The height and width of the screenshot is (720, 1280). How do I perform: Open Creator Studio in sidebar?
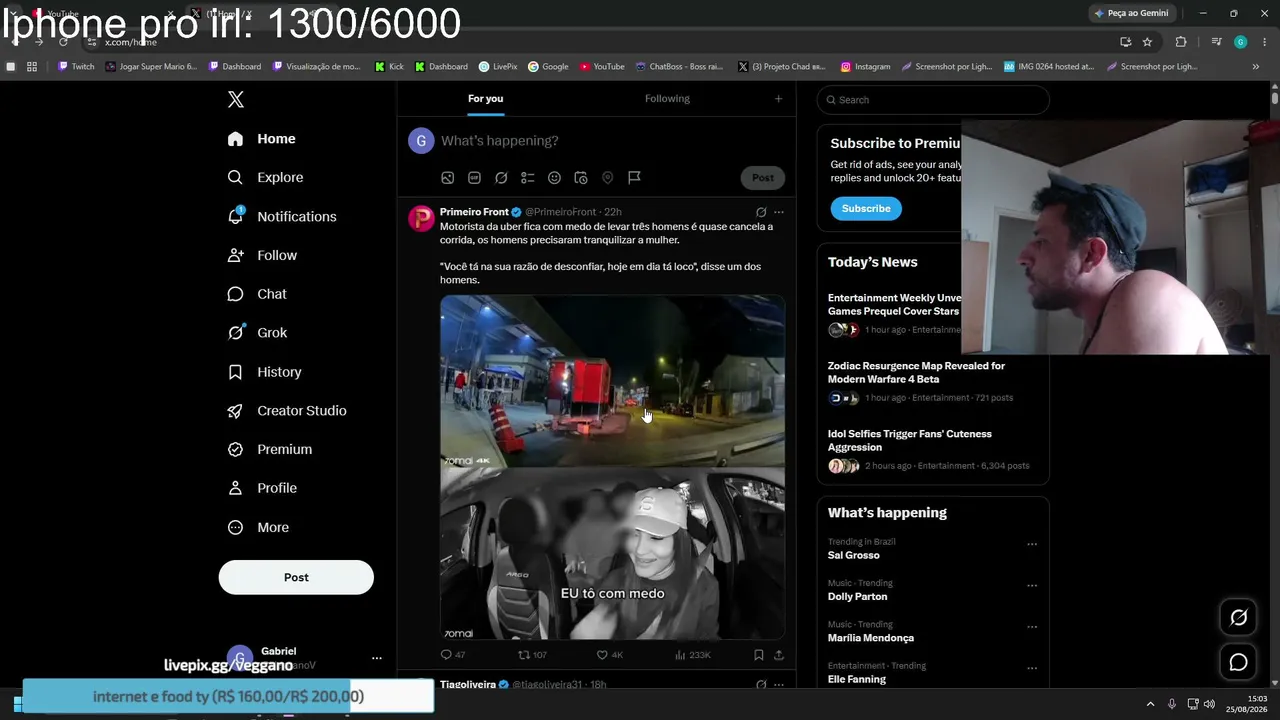[287, 411]
